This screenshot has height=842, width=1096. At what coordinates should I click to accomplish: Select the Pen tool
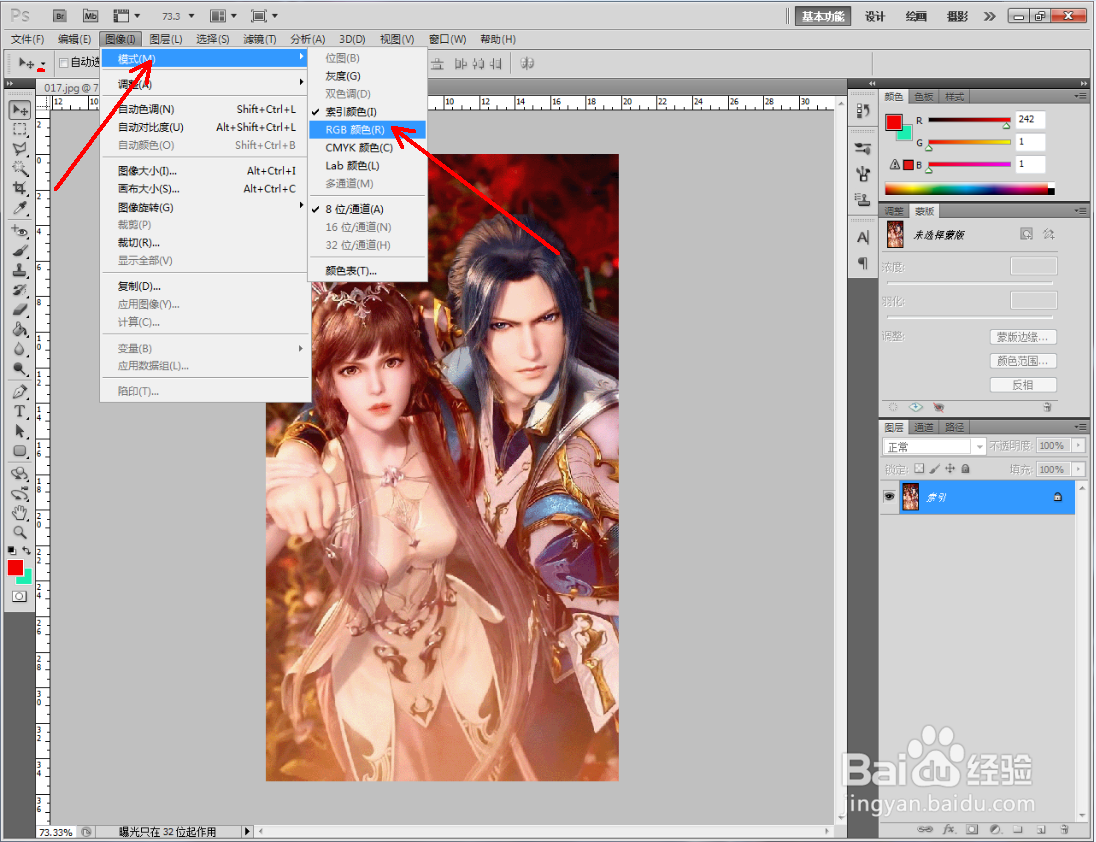coord(20,392)
